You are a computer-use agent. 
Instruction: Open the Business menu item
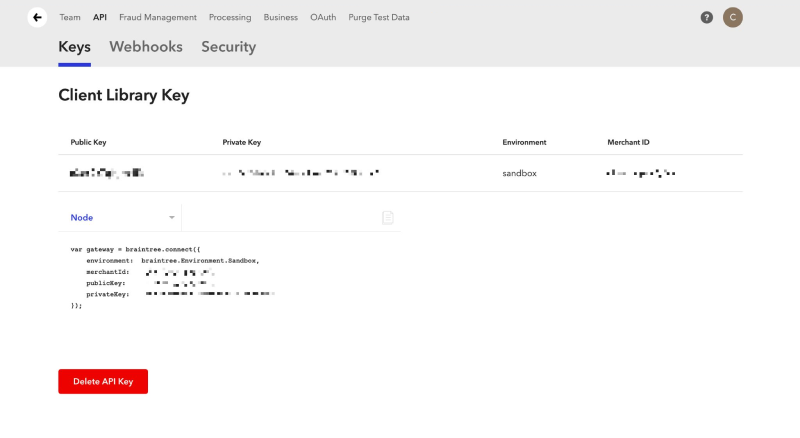coord(280,17)
